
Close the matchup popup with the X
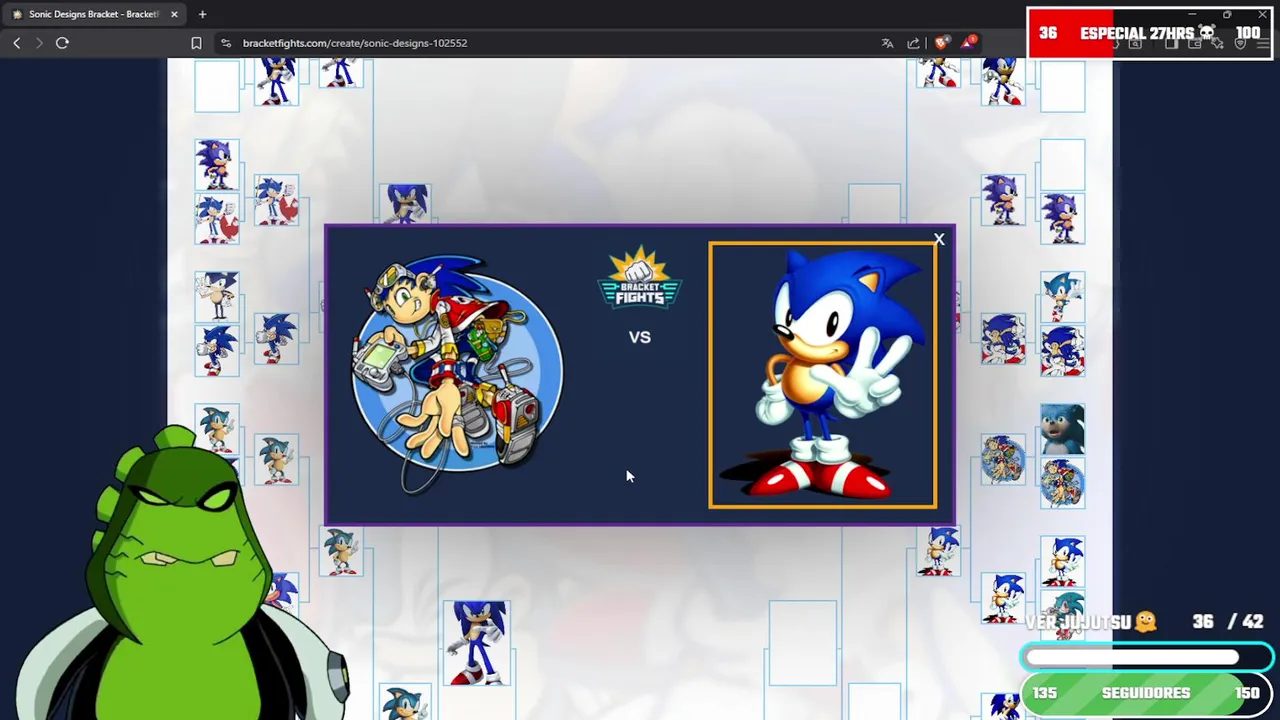pos(939,239)
